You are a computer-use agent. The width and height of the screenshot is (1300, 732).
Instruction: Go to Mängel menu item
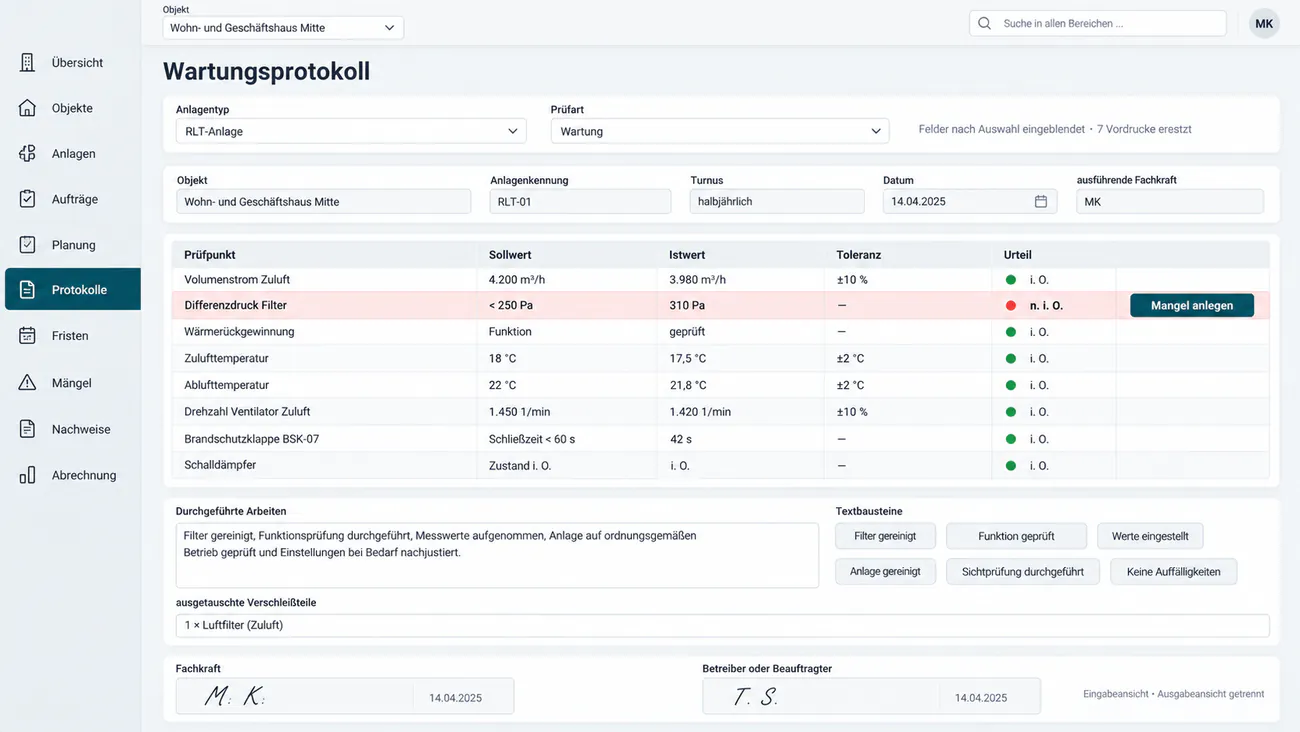point(72,383)
